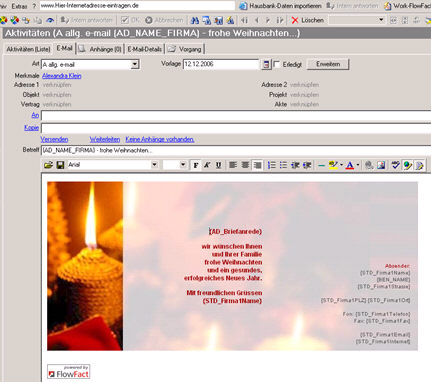Open calendar picker next to Vorlage date
Viewport: 431px width, 382px height.
click(266, 64)
